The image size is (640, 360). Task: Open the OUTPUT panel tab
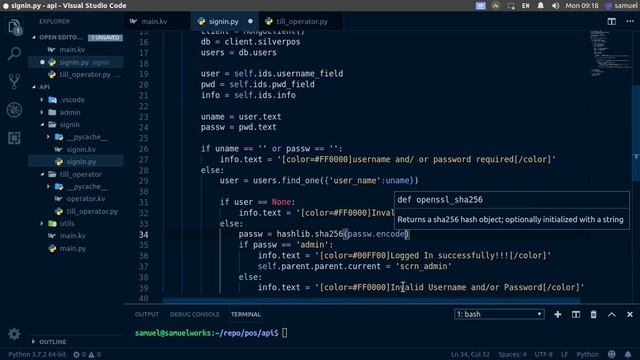point(147,314)
